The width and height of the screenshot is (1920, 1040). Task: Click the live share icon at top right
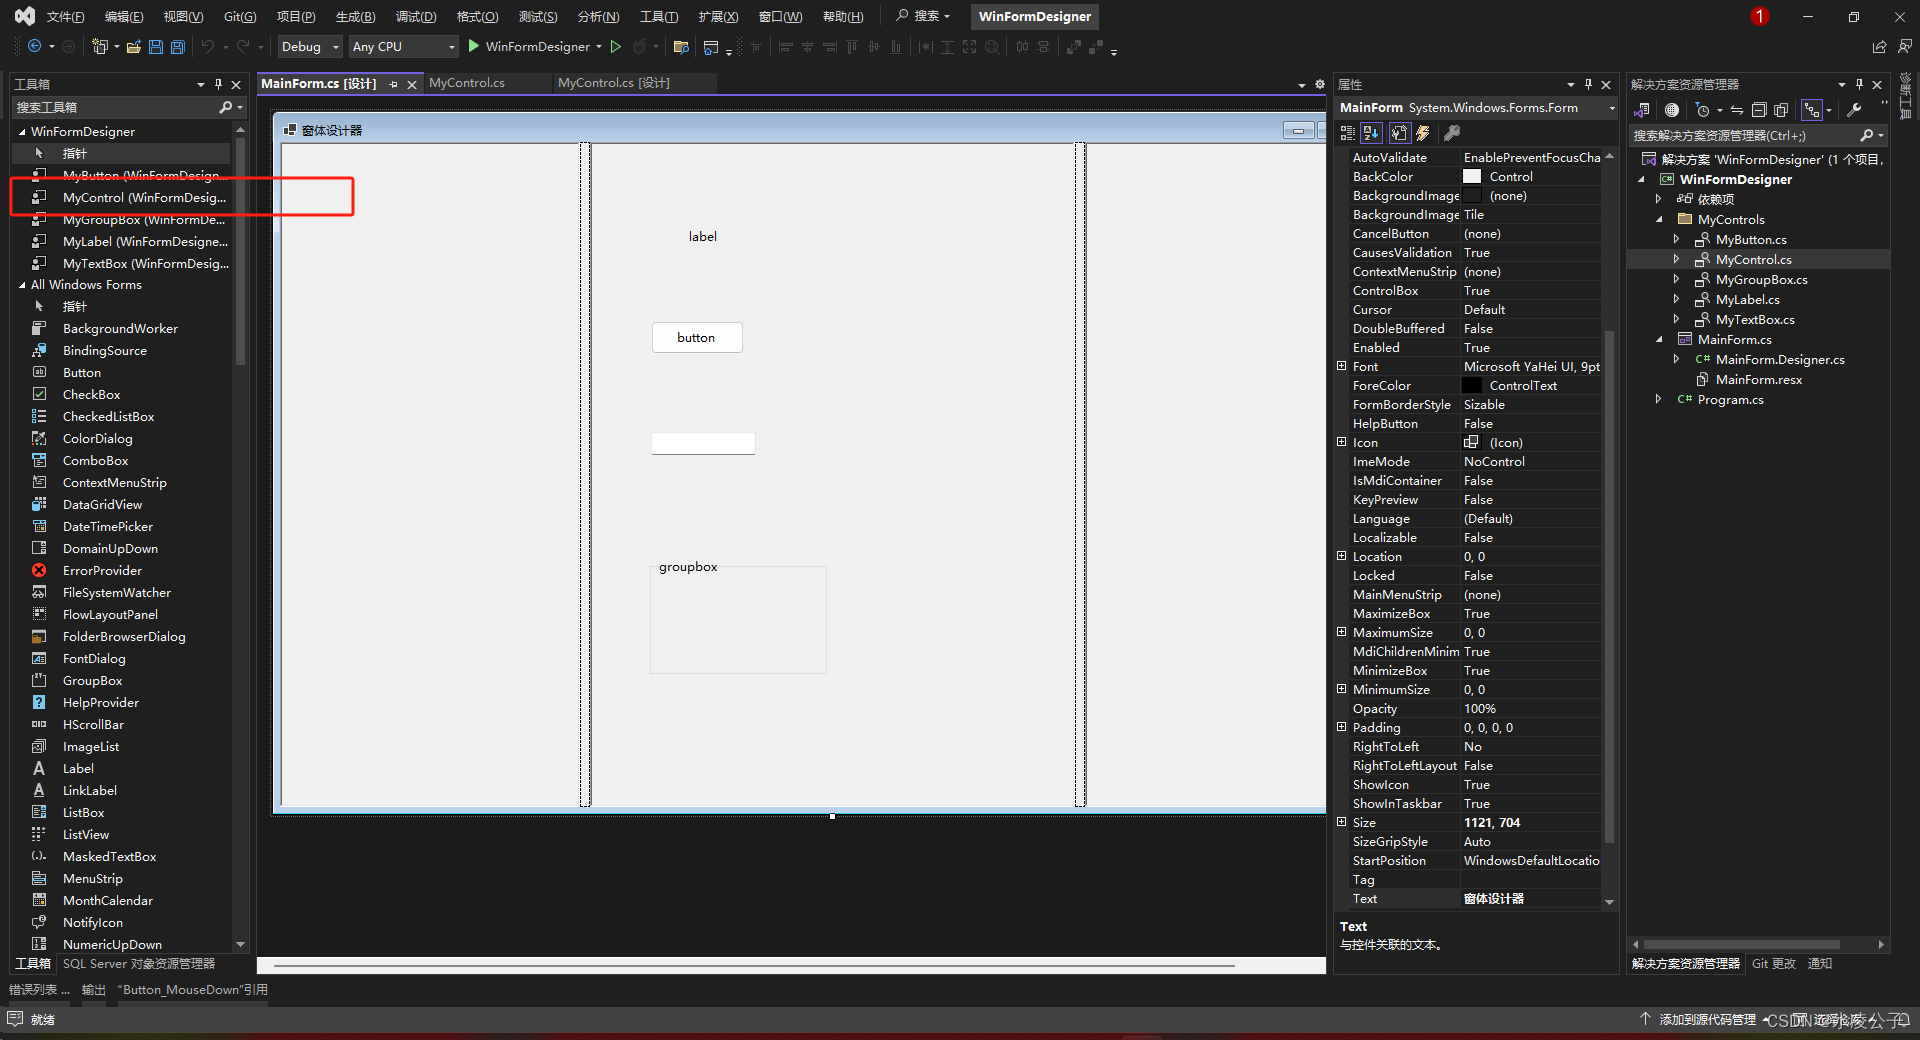tap(1879, 47)
